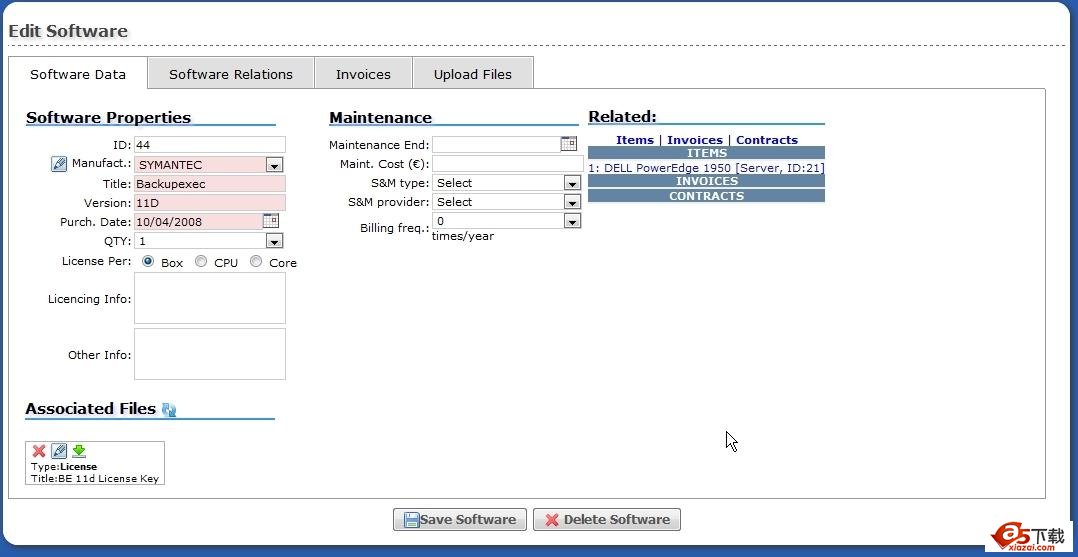
Task: Refresh the Associated Files list
Action: pyautogui.click(x=169, y=410)
